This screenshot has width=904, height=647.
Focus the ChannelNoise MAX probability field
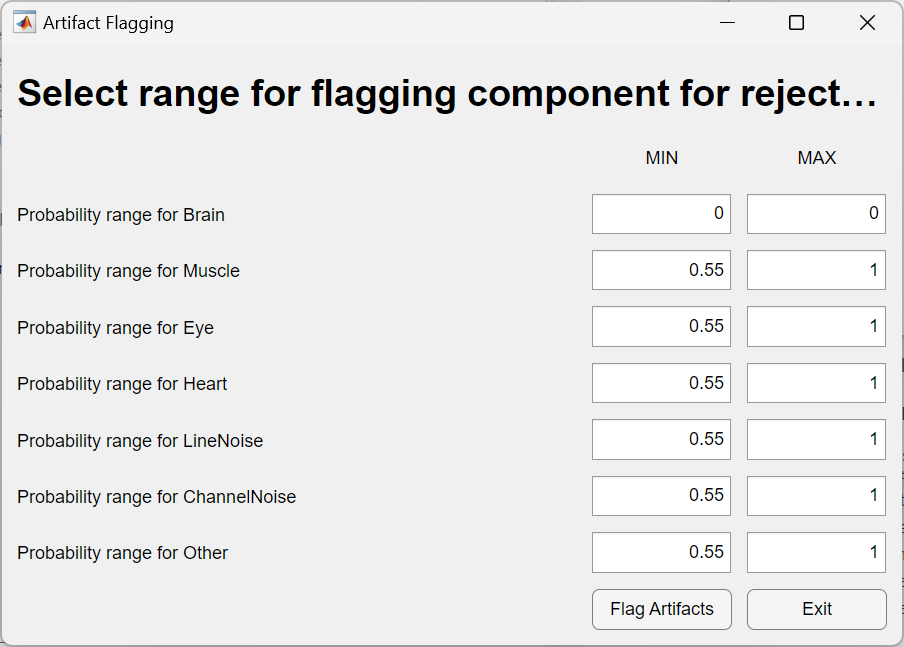pyautogui.click(x=816, y=496)
